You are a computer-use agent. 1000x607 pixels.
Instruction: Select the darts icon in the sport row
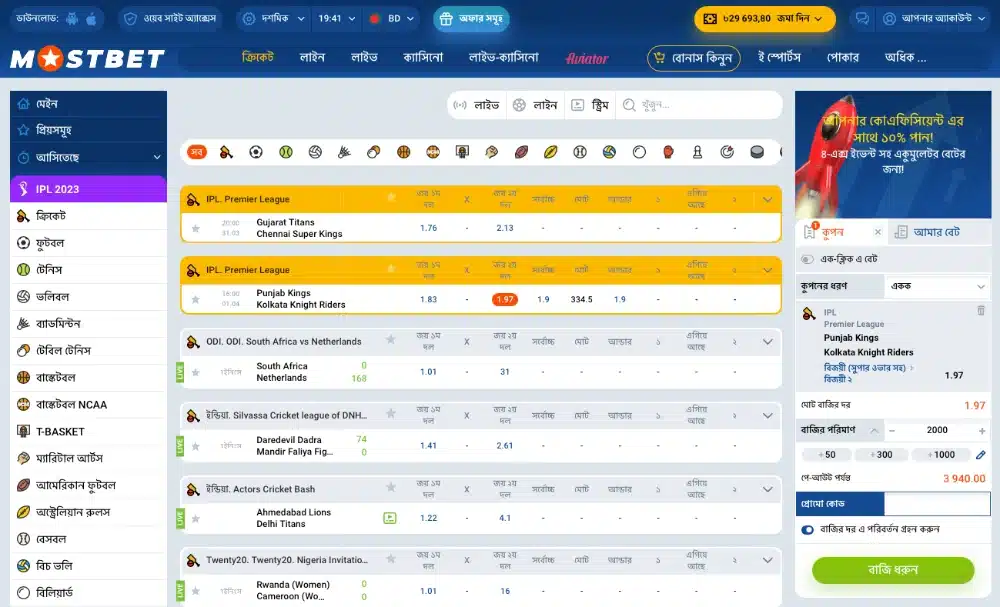(x=727, y=152)
